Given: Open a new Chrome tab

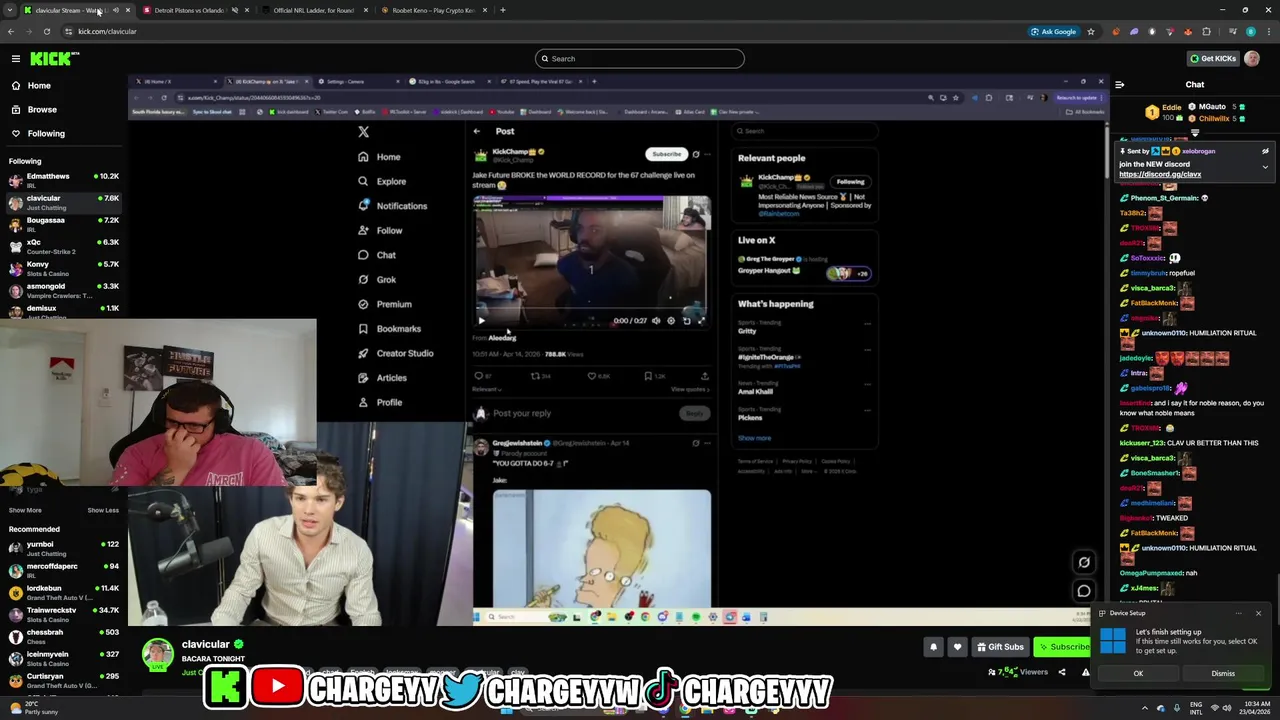Looking at the screenshot, I should 502,10.
